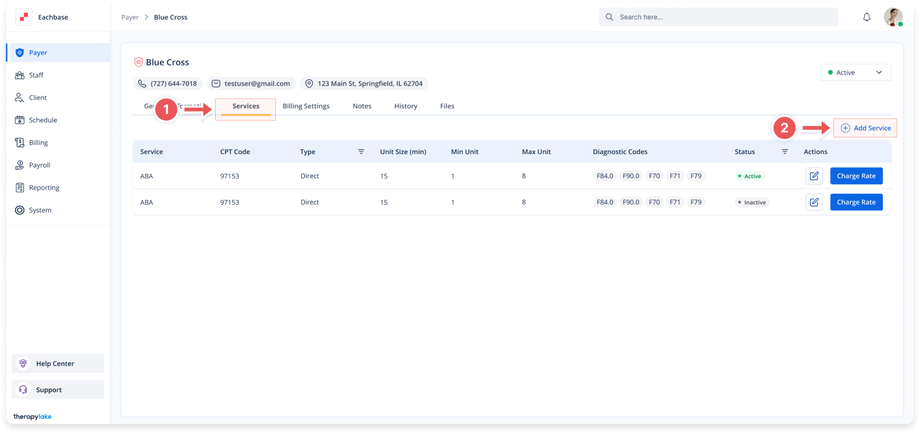920x434 pixels.
Task: Filter the Type column
Action: (361, 151)
